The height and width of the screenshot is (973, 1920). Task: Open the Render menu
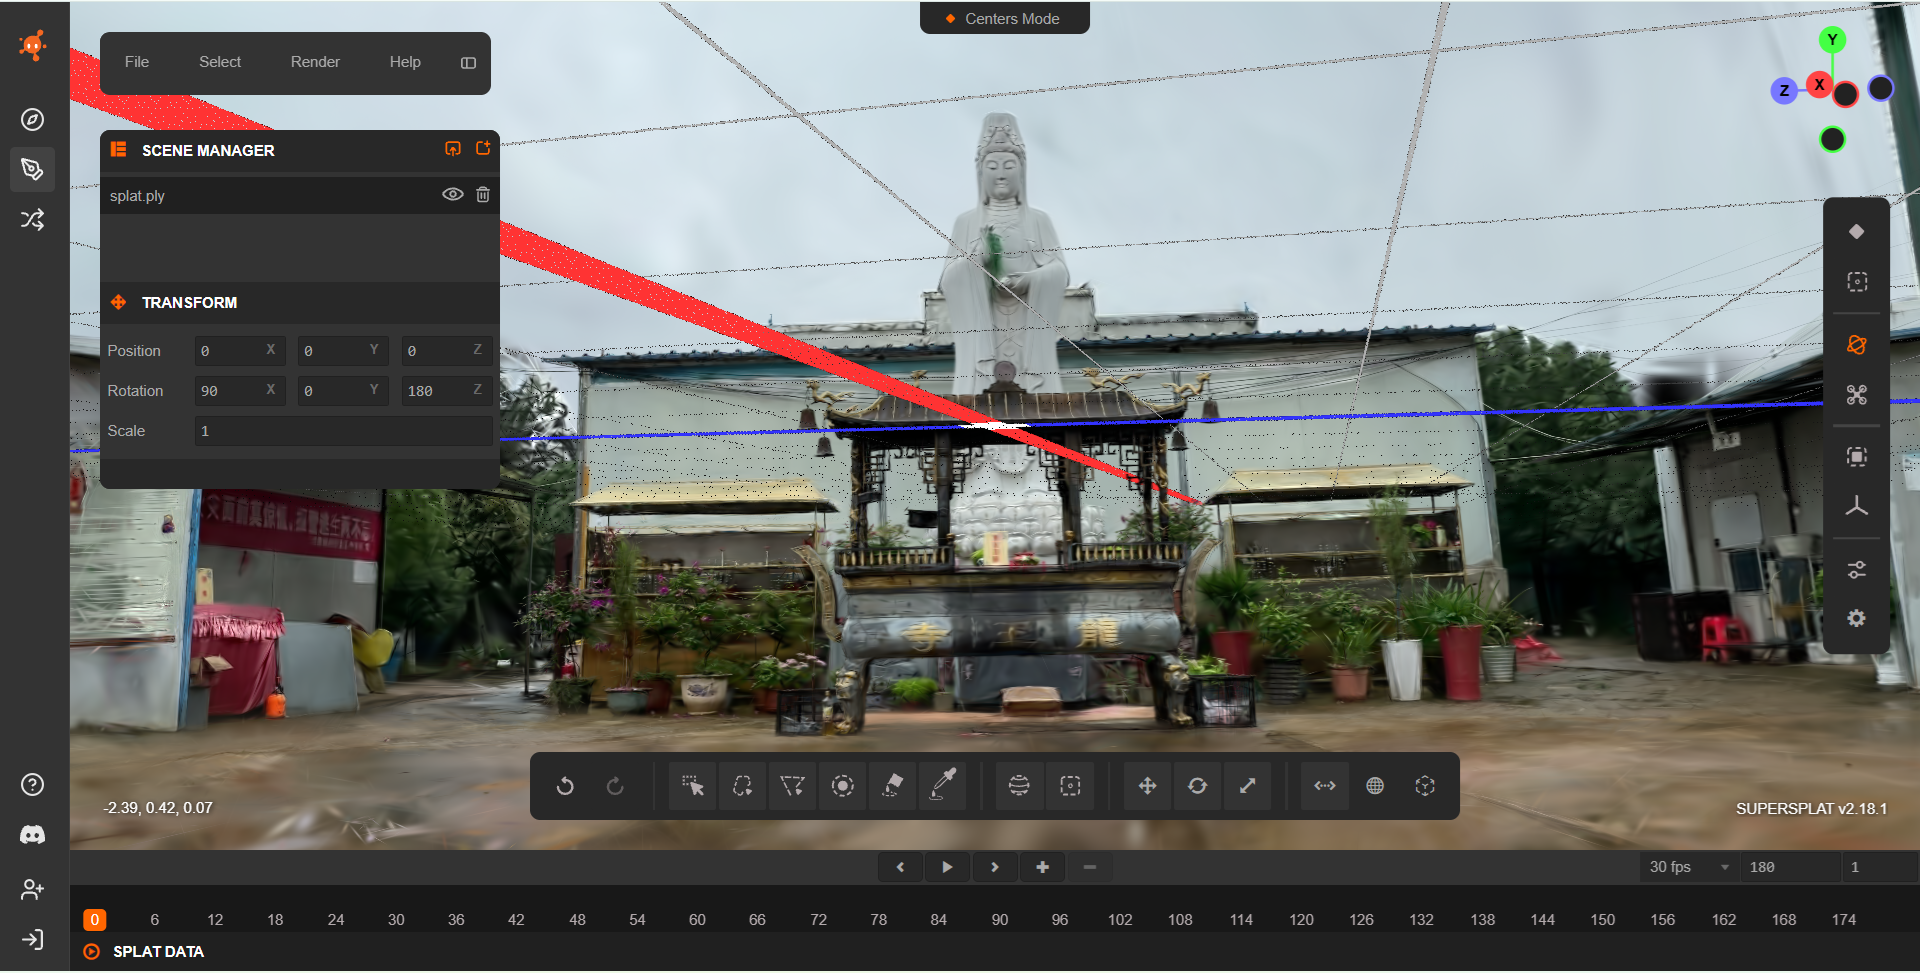(x=315, y=62)
